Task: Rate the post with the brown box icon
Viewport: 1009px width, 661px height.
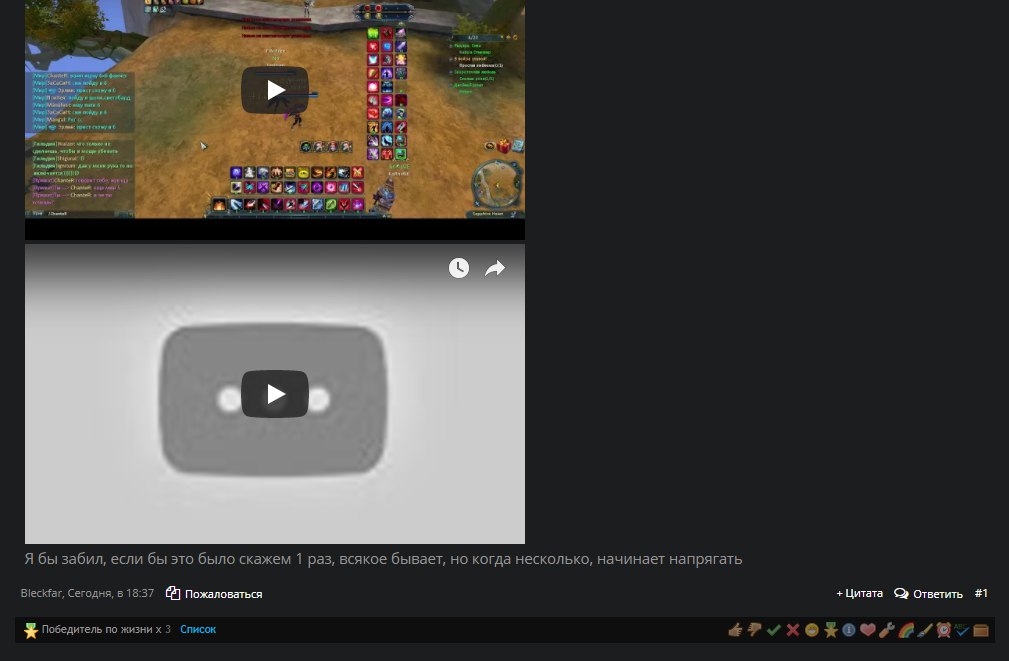Action: 981,630
